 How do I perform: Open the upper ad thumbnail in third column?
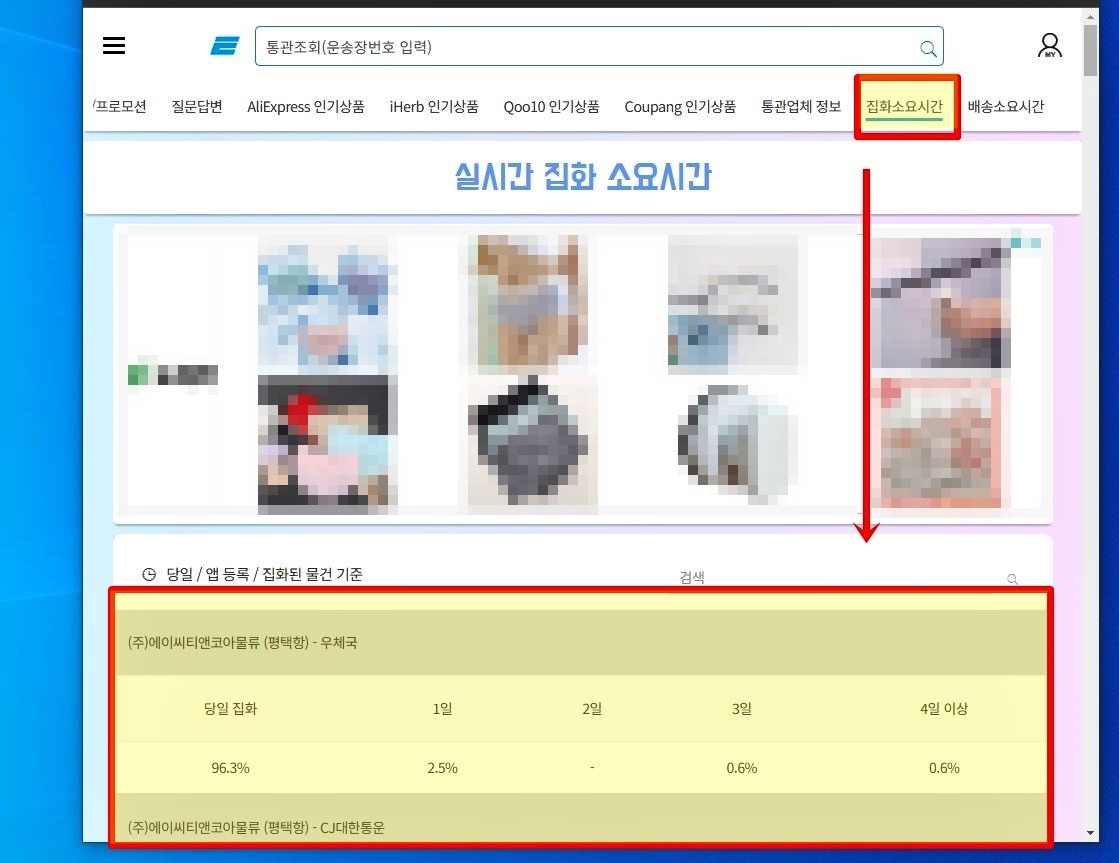732,303
